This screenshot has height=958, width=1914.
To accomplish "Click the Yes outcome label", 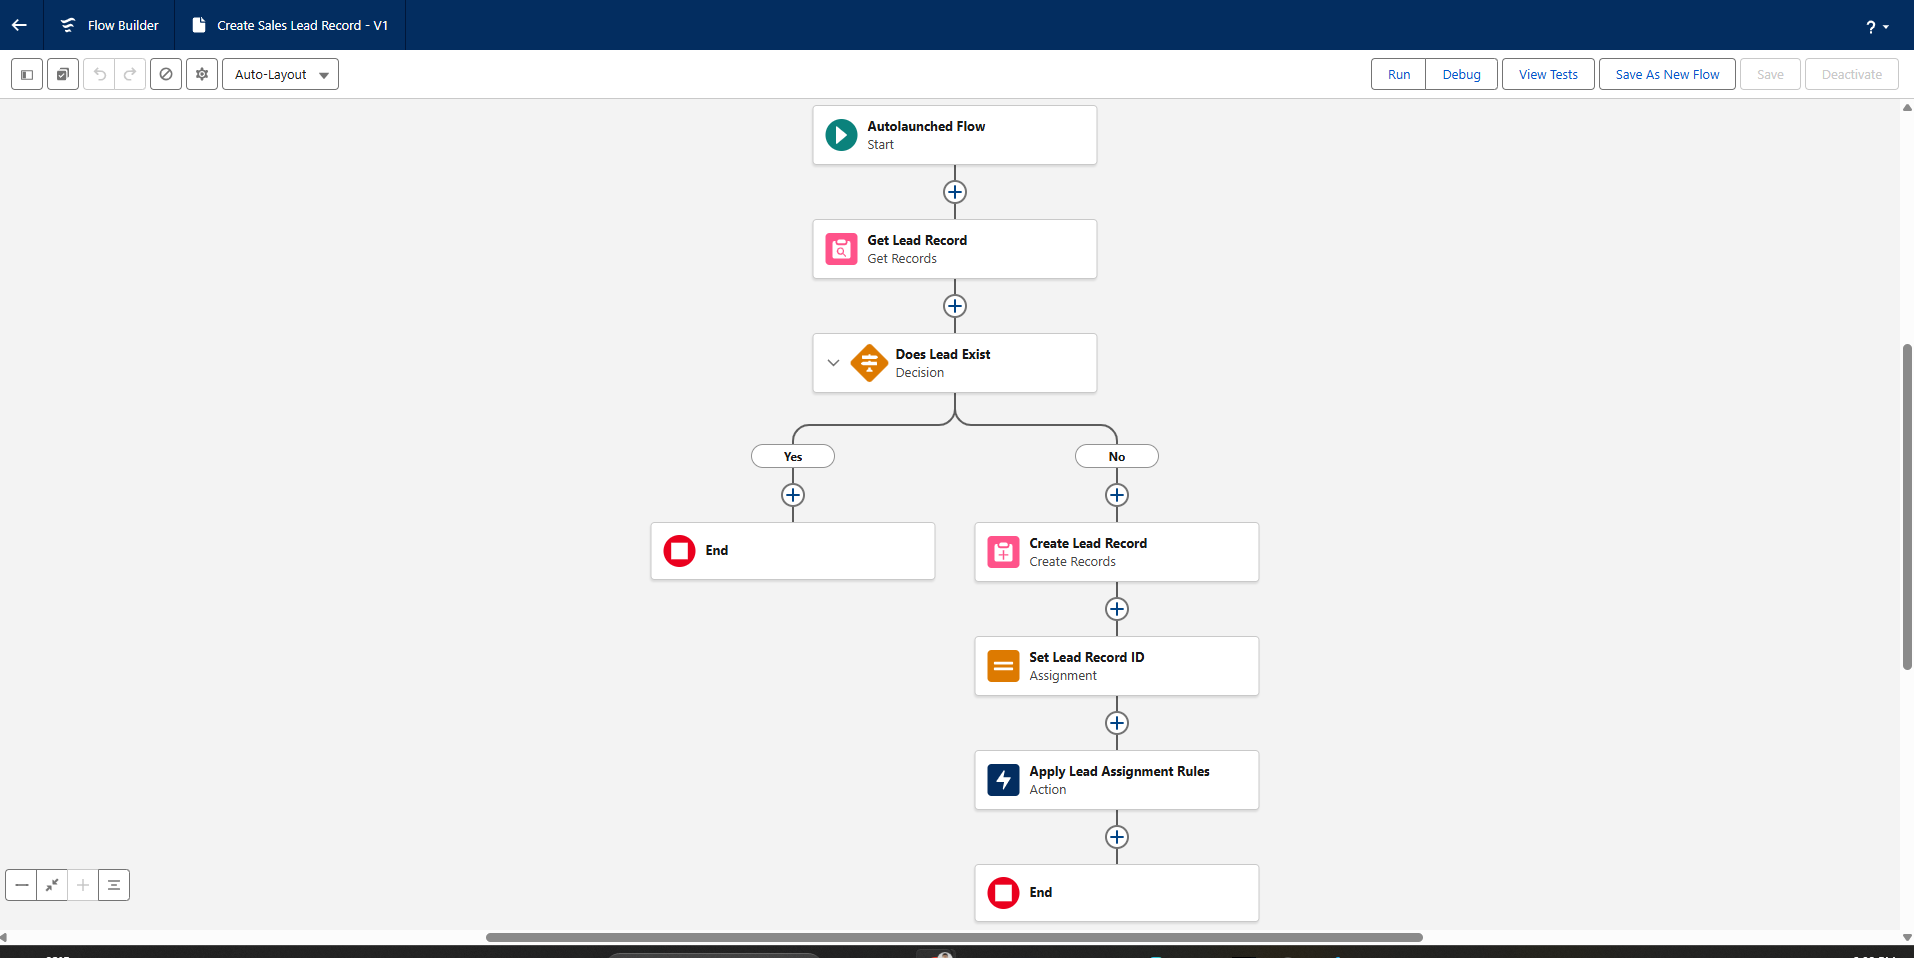I will 793,456.
